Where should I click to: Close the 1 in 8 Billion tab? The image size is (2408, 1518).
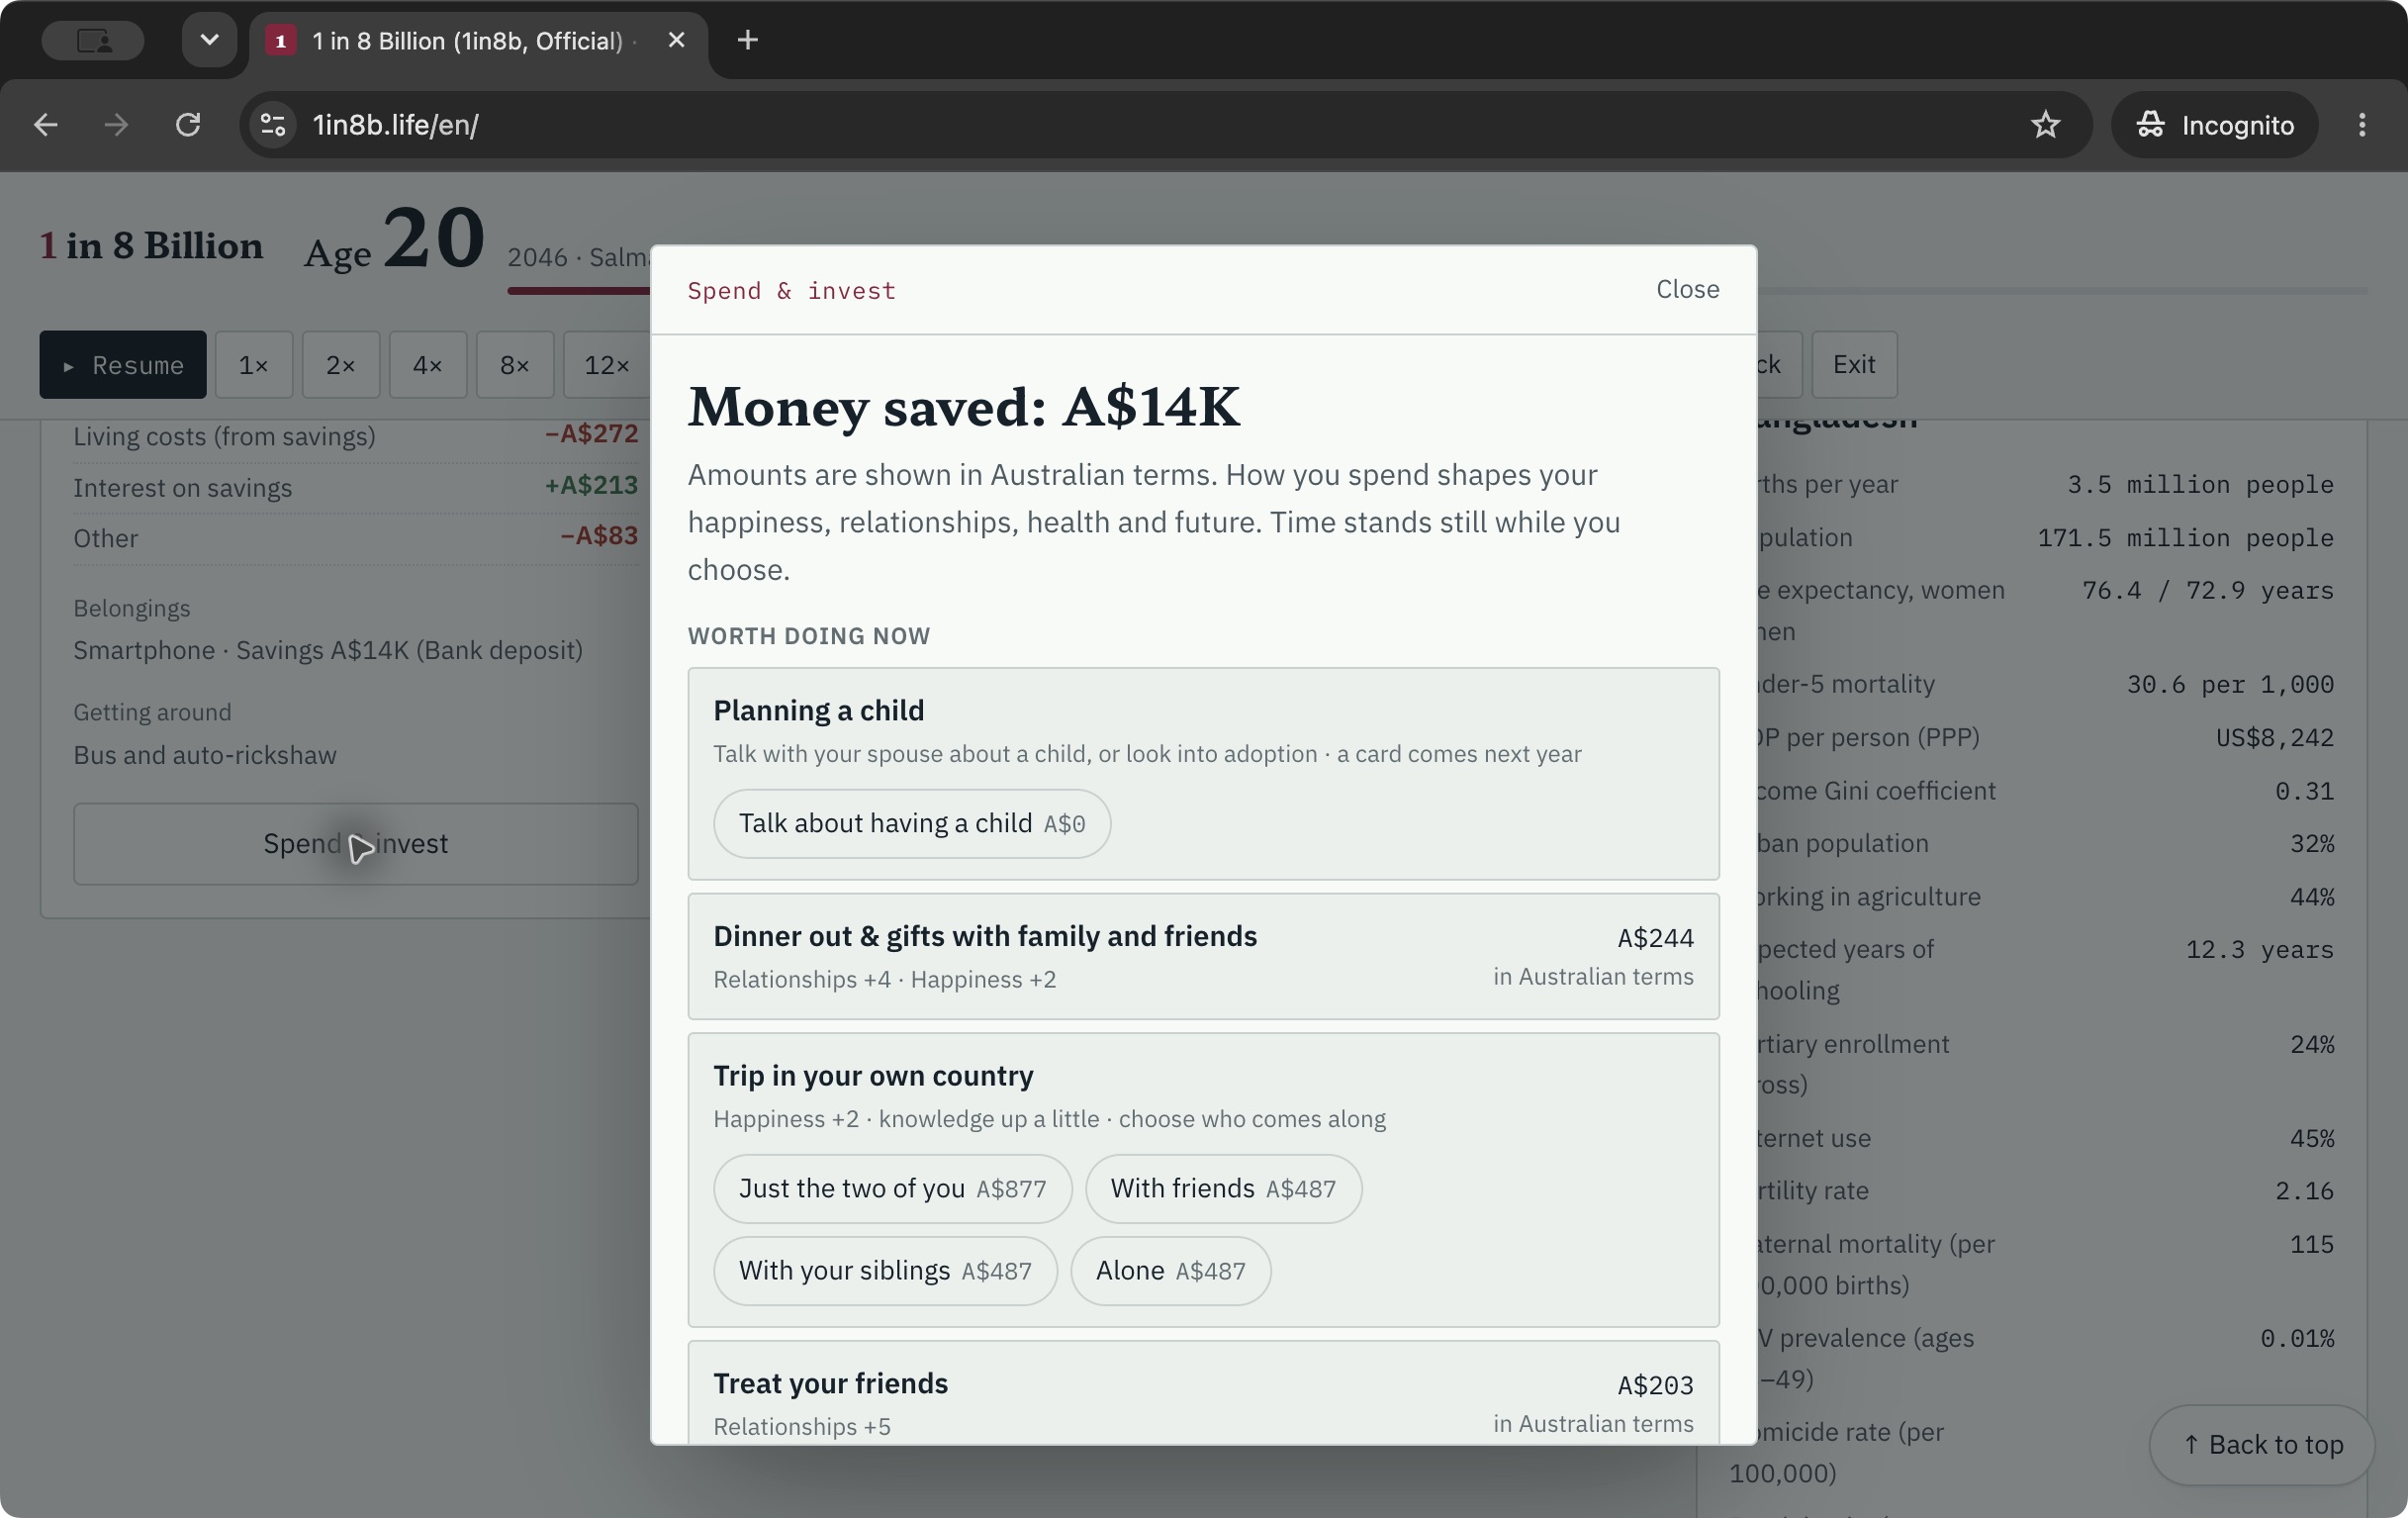point(676,40)
